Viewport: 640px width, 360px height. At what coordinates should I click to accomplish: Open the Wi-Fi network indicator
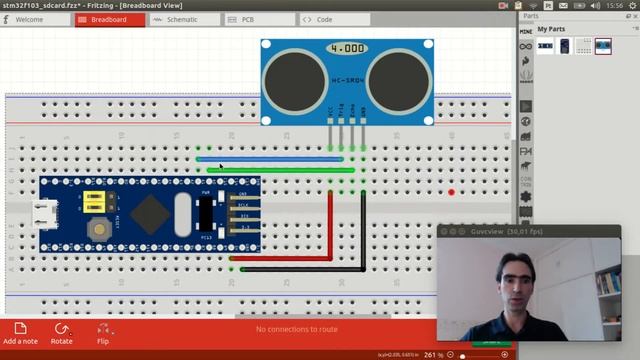533,5
